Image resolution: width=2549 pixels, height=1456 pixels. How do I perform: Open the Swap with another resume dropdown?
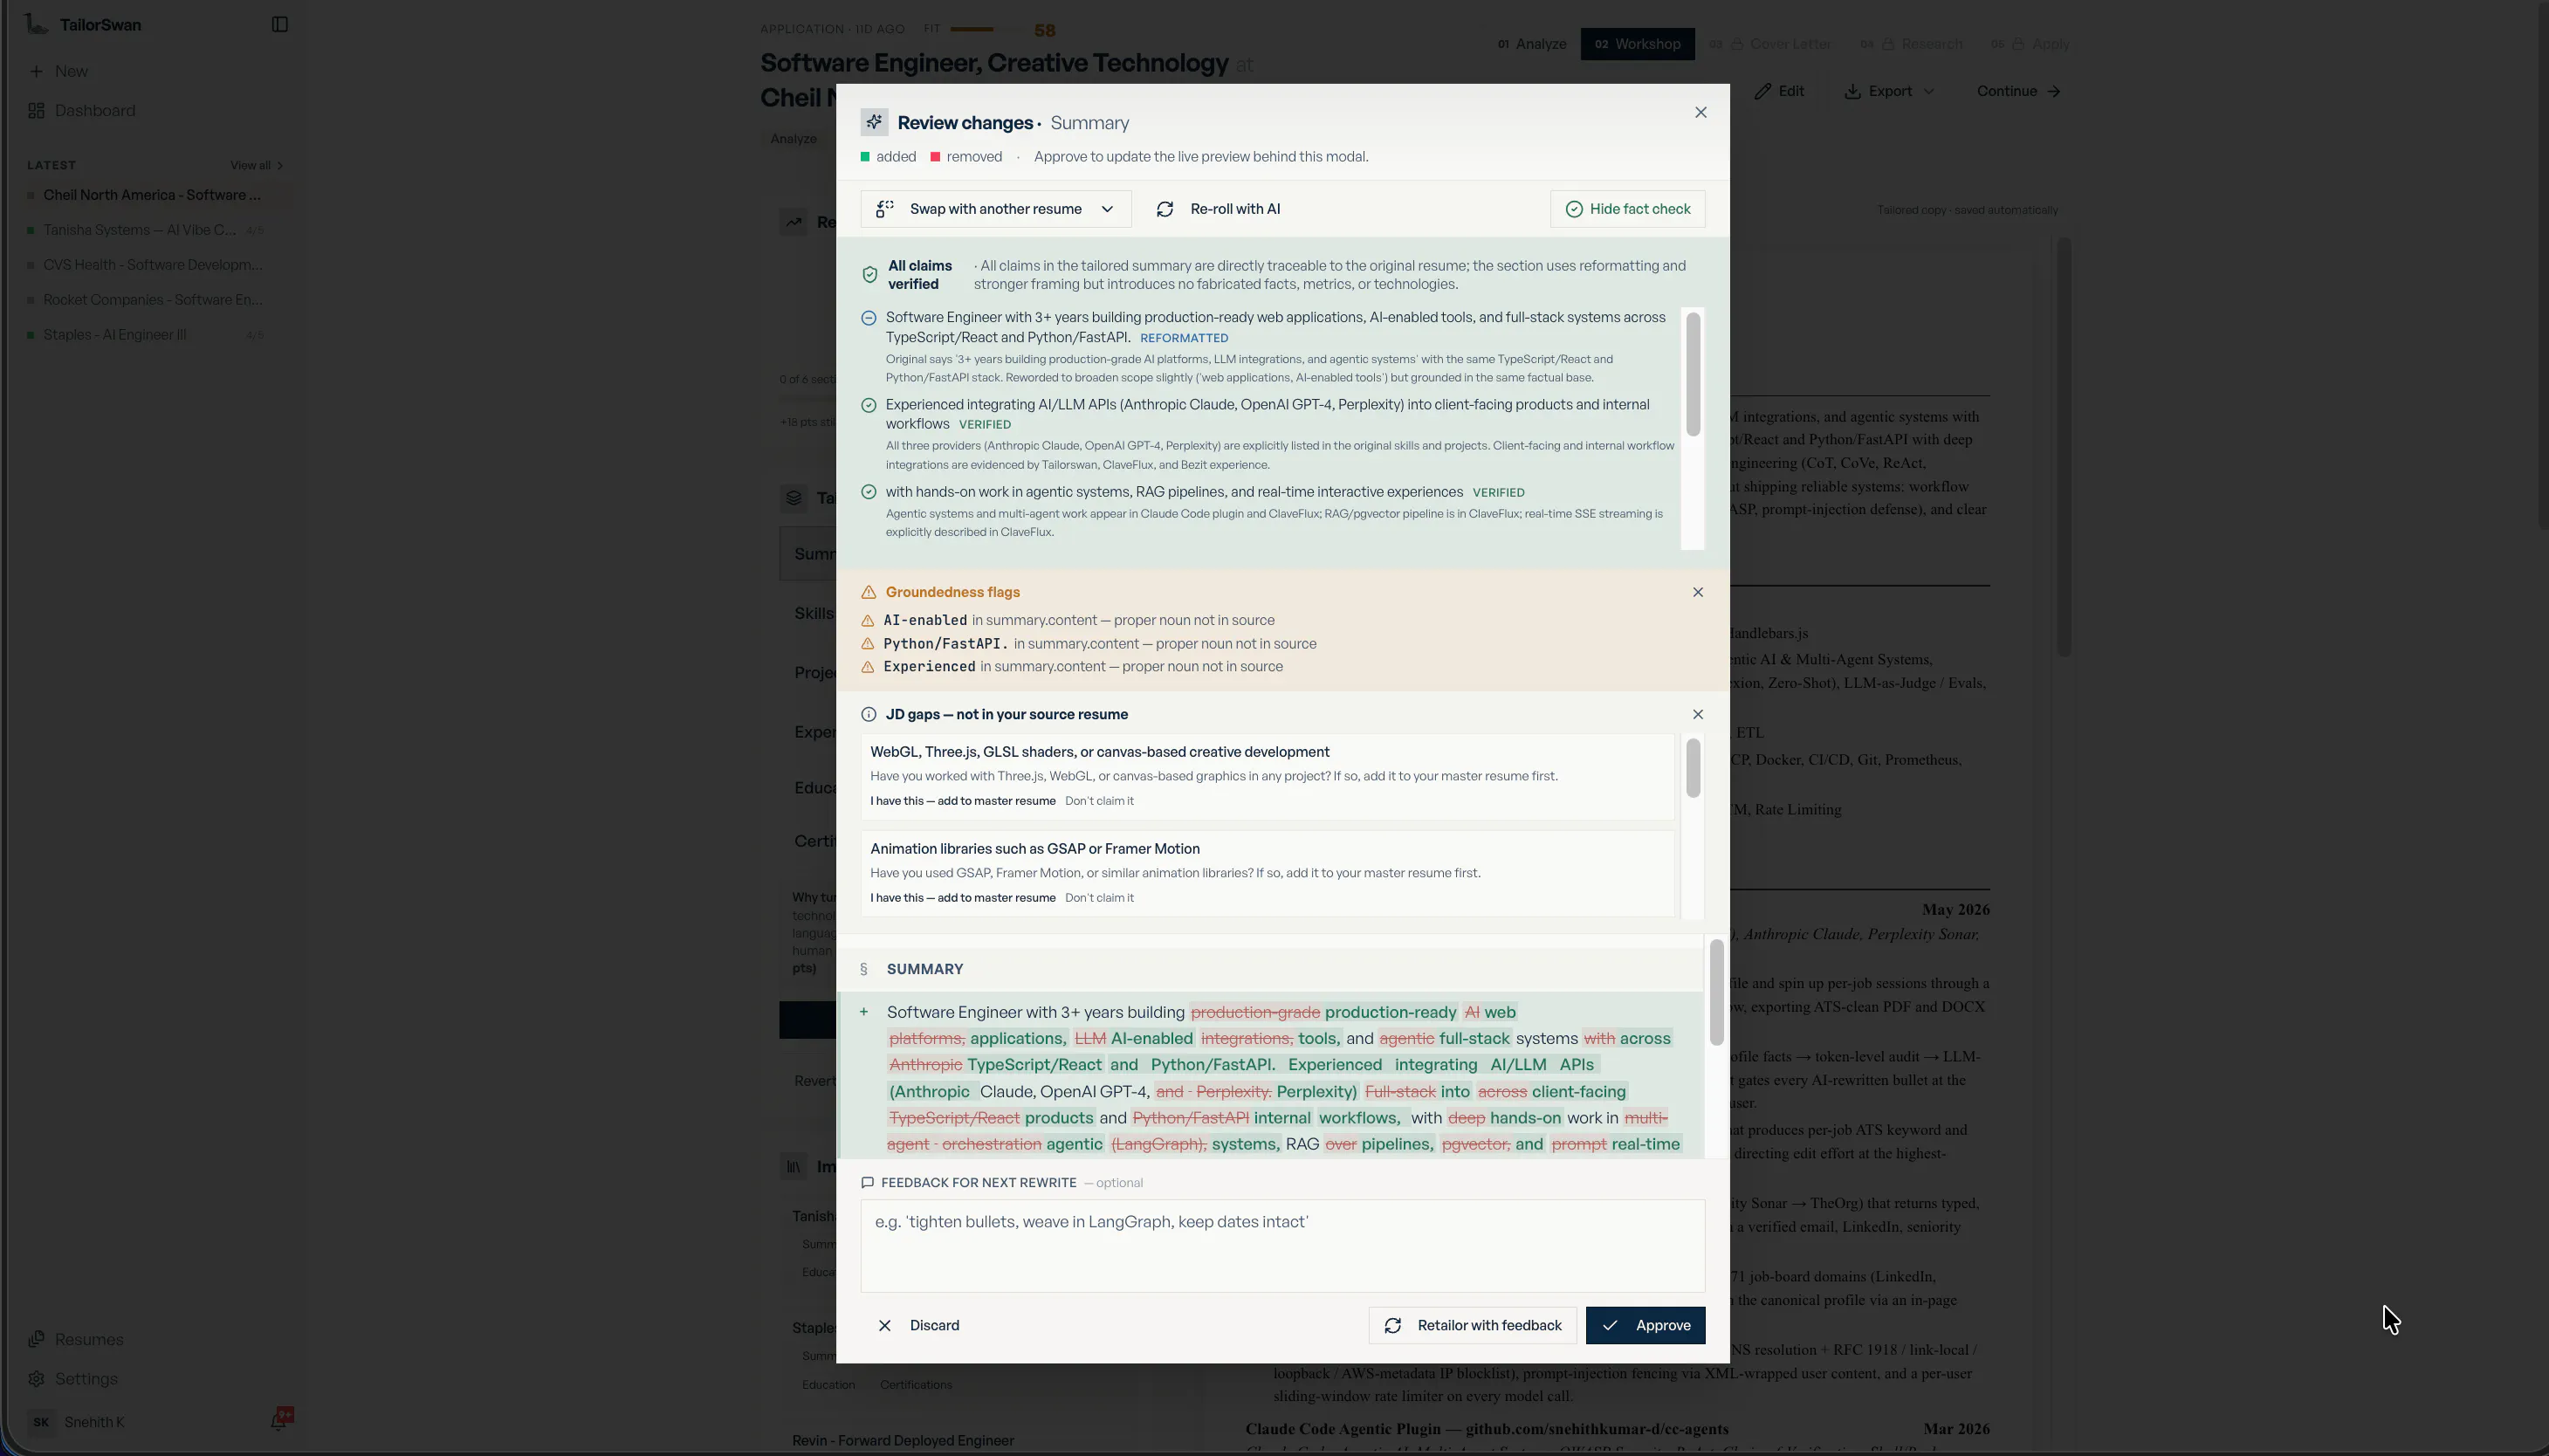click(996, 209)
